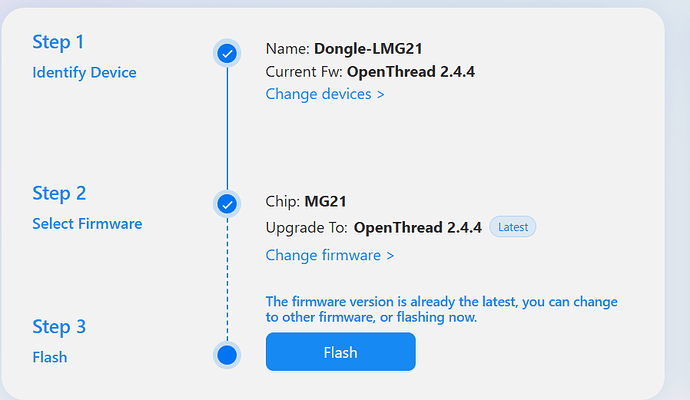Click the Identify Device step label
The image size is (690, 400).
[x=84, y=72]
